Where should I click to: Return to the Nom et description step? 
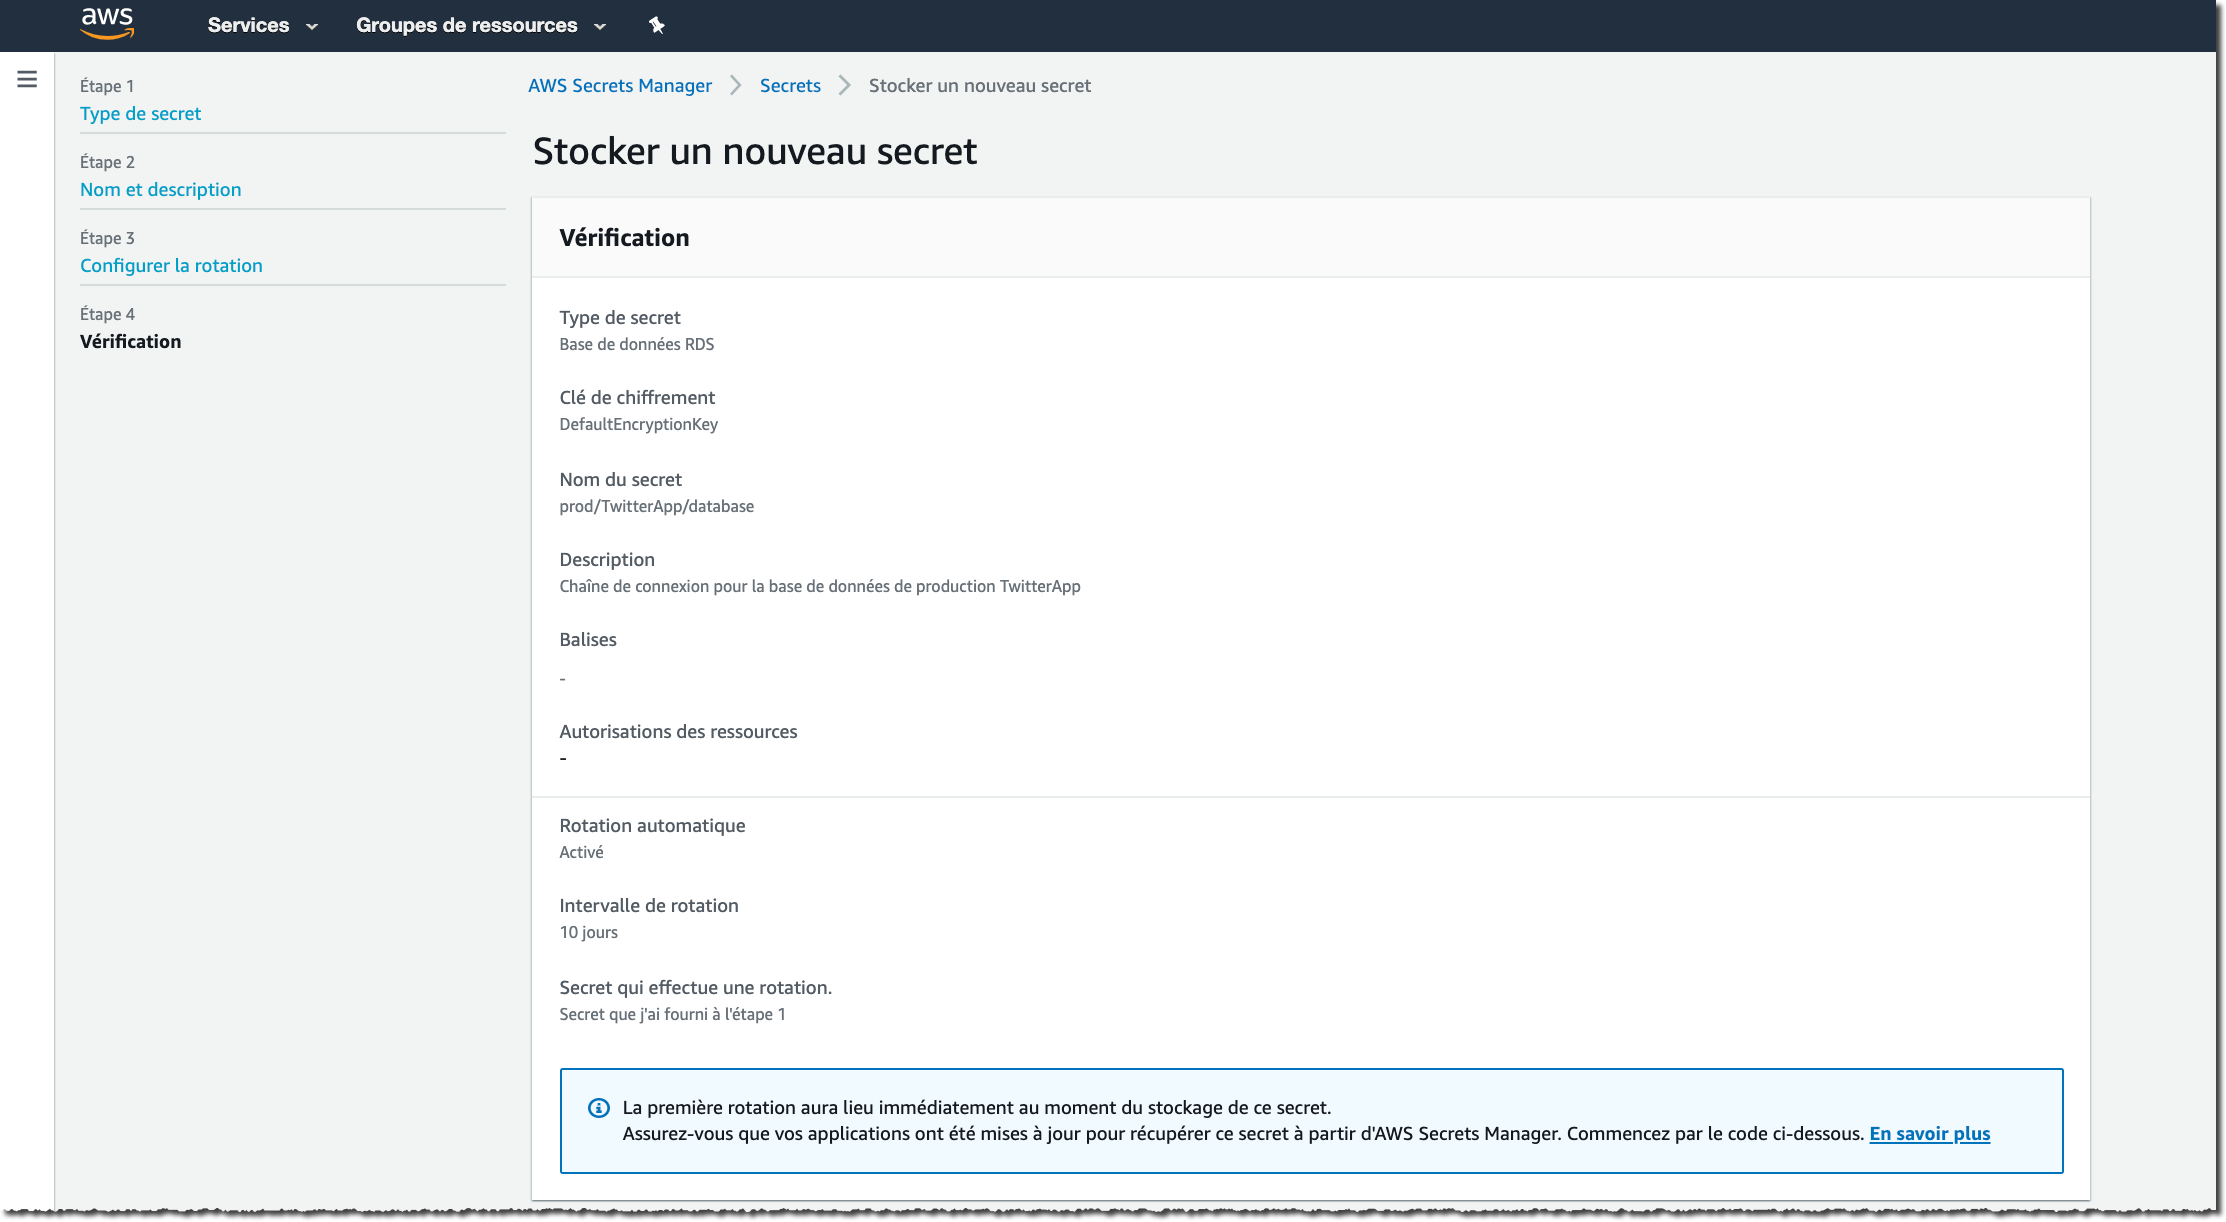(160, 190)
